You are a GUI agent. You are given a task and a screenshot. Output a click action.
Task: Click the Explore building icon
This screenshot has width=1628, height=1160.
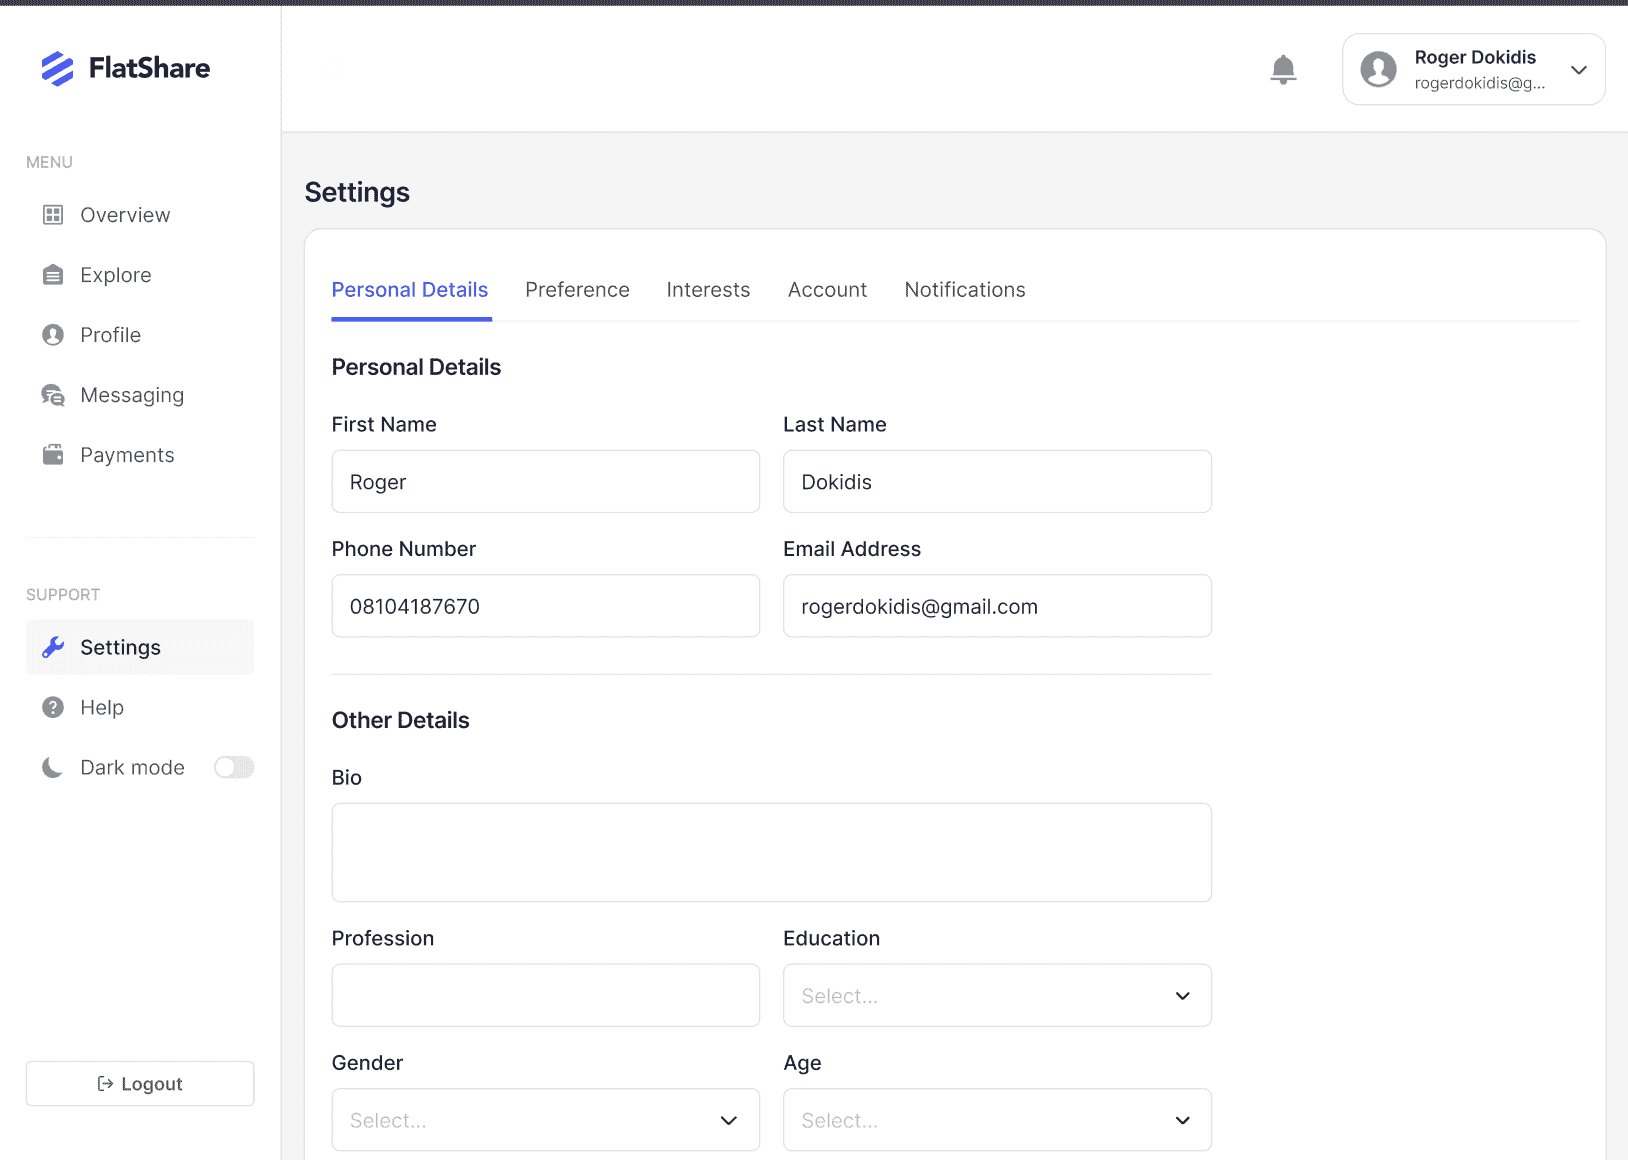tap(53, 275)
